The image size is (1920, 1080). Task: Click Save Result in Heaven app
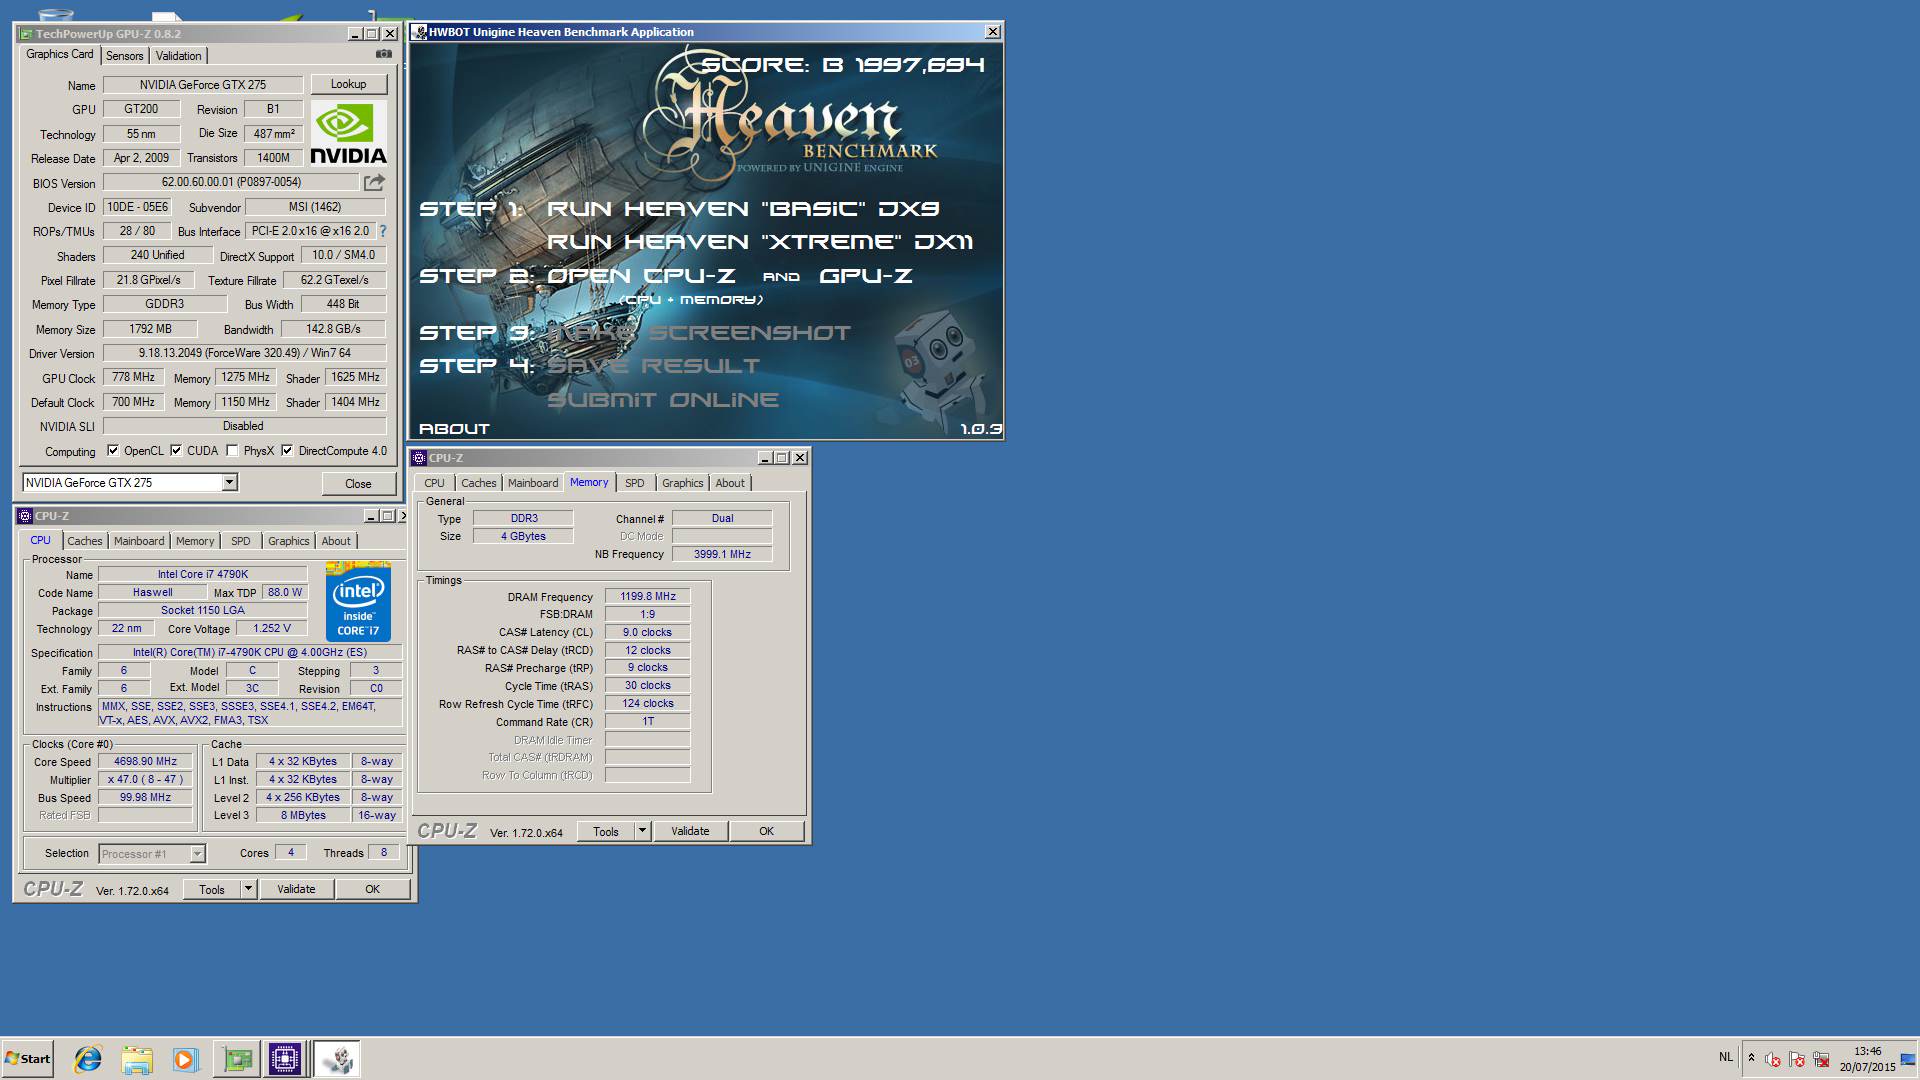(x=654, y=366)
